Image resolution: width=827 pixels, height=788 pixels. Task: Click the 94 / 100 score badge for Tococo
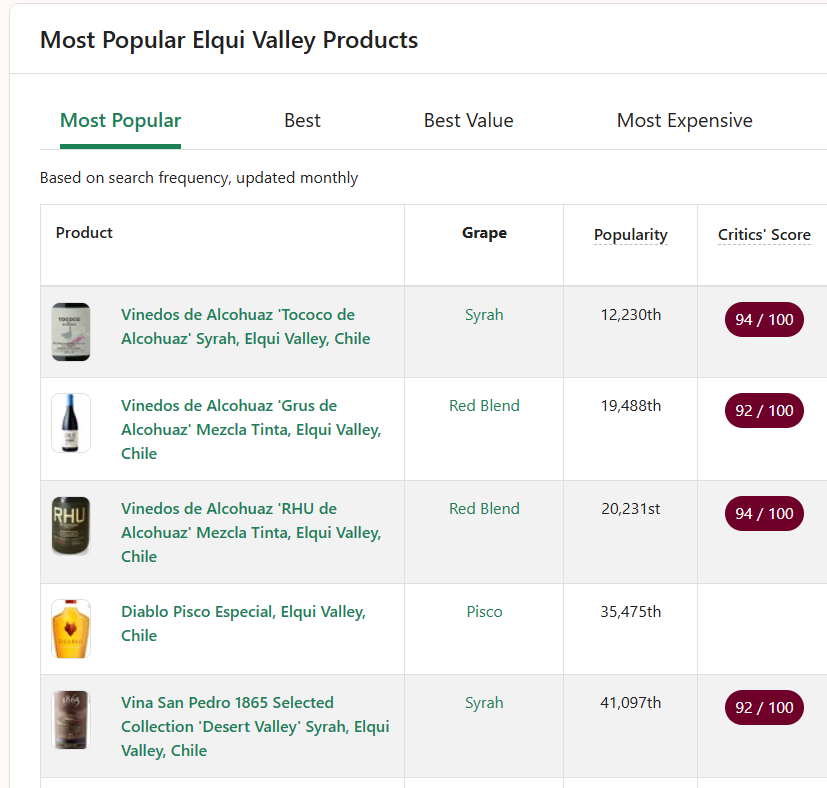click(764, 320)
